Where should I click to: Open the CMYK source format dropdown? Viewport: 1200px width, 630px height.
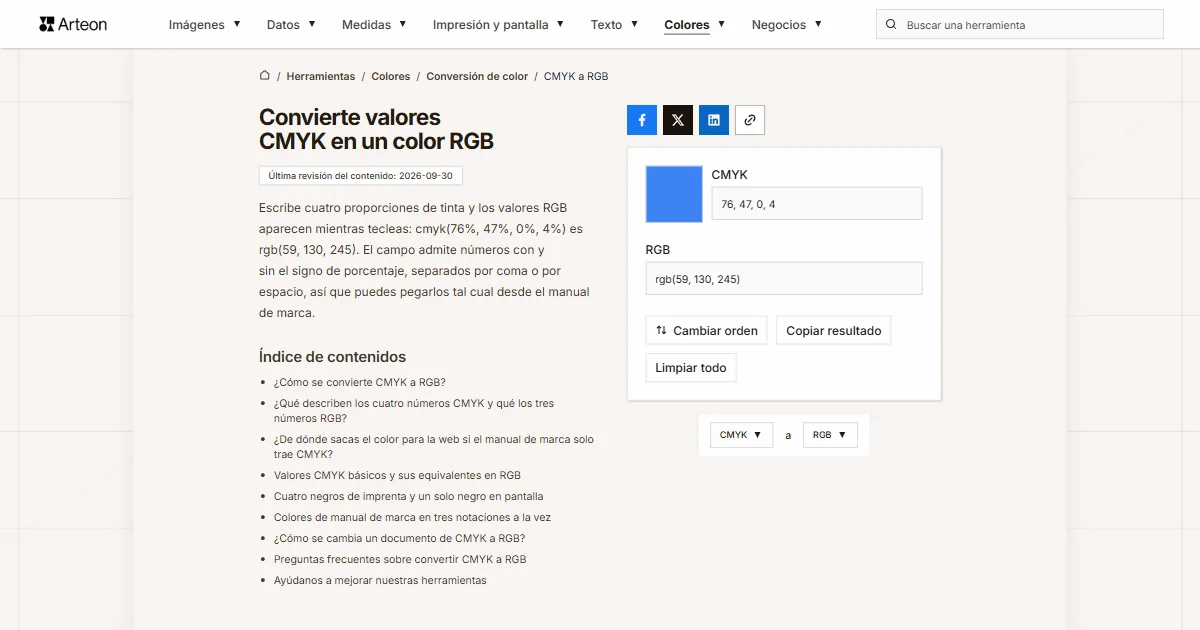[741, 435]
